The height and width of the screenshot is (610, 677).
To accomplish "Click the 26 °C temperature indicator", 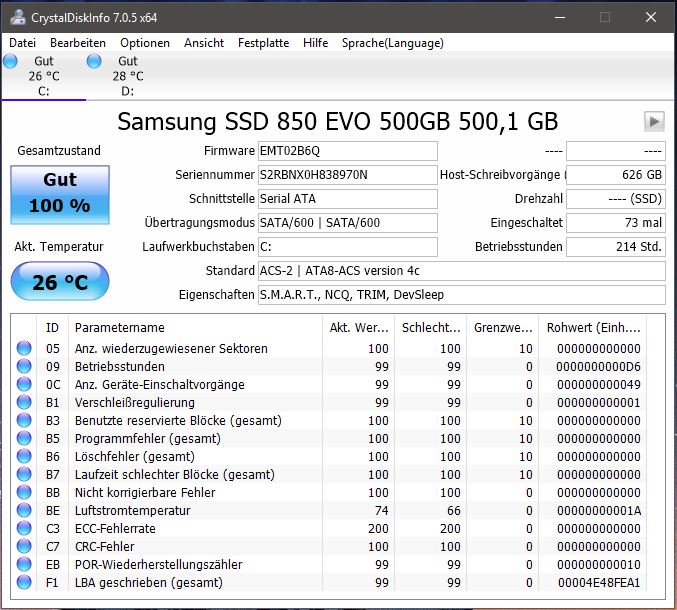I will click(x=60, y=281).
